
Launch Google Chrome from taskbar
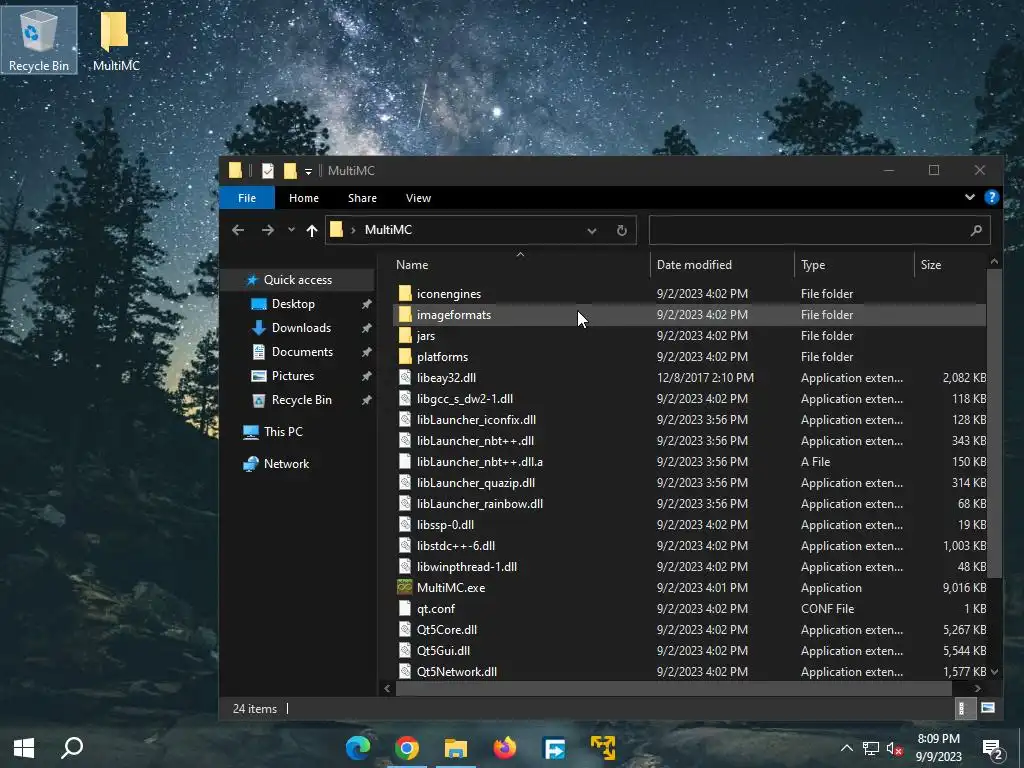pos(406,748)
